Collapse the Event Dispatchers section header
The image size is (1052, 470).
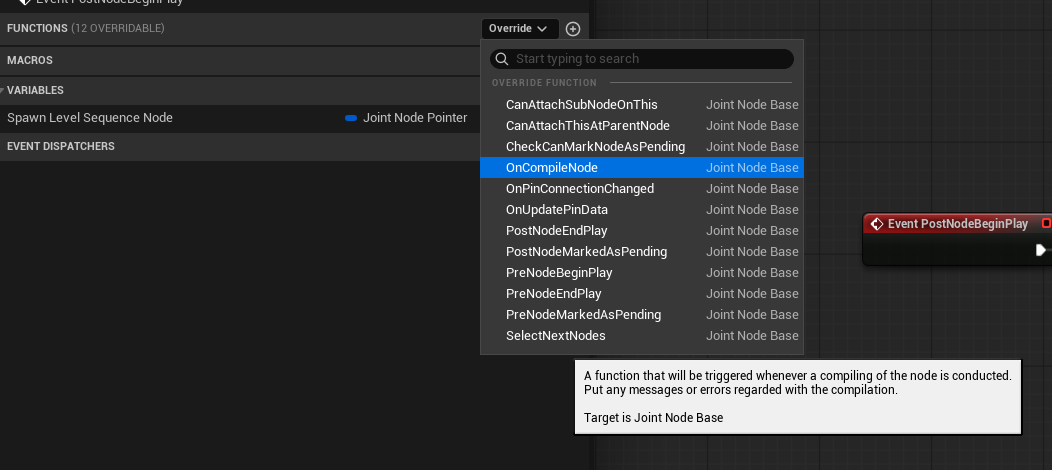click(x=61, y=146)
